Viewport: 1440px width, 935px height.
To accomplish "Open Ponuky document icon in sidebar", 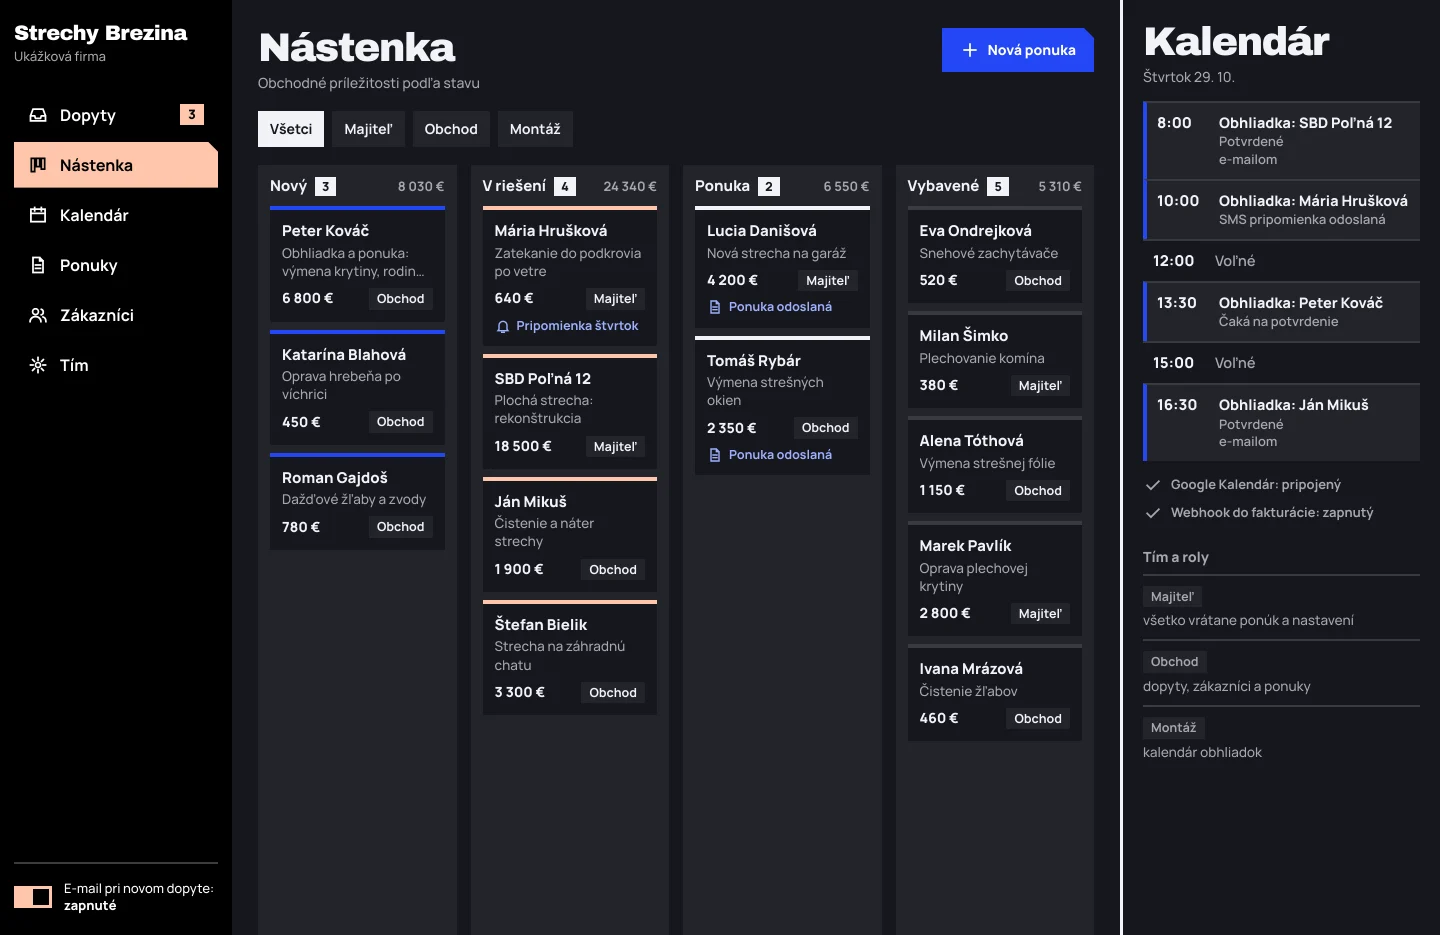I will (38, 265).
